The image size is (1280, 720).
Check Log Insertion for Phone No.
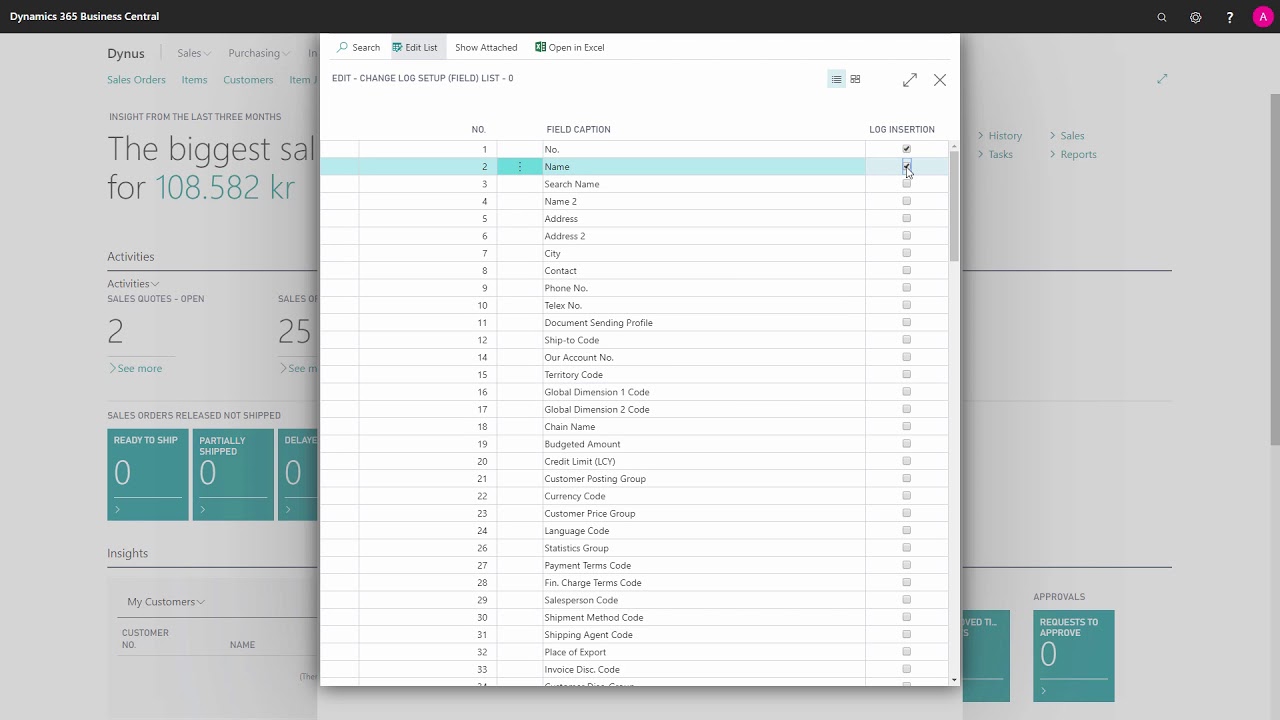coord(907,288)
